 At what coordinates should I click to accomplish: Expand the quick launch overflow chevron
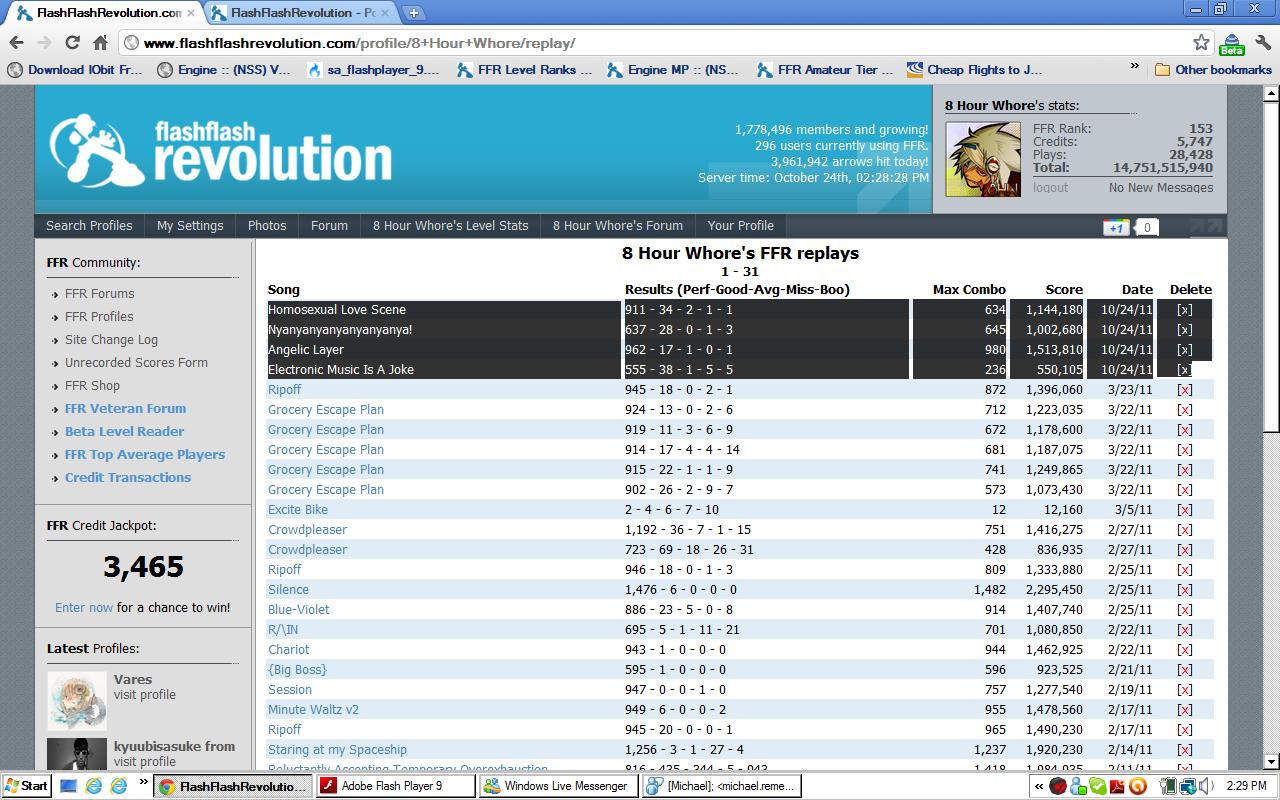143,782
